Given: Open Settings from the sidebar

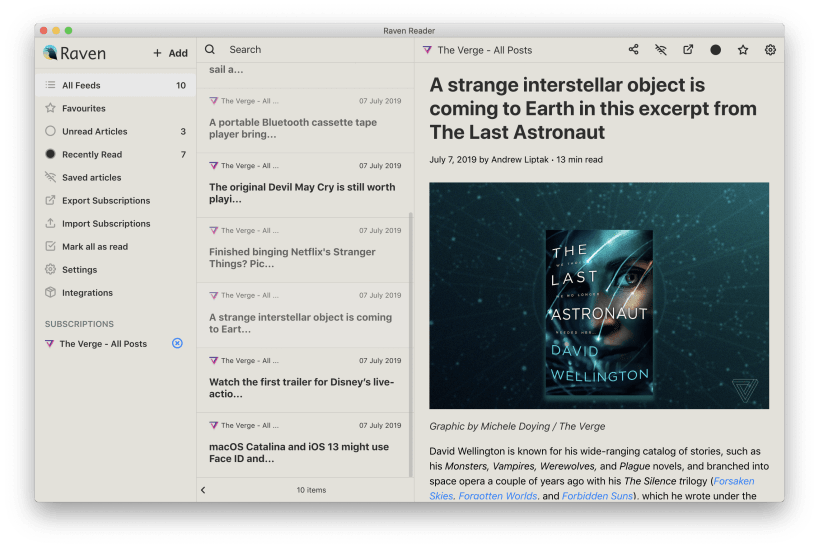Looking at the screenshot, I should click(x=115, y=269).
